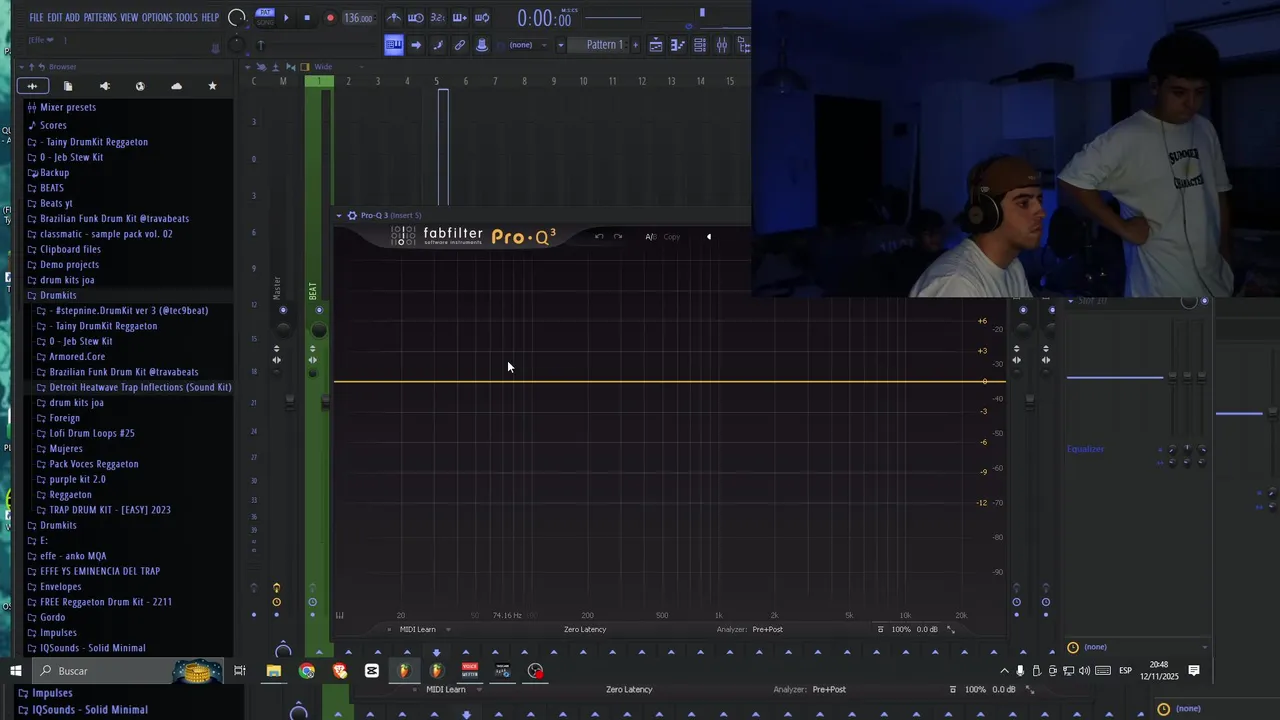Open the Pro-Q 3 window menu arrow

pyautogui.click(x=339, y=215)
